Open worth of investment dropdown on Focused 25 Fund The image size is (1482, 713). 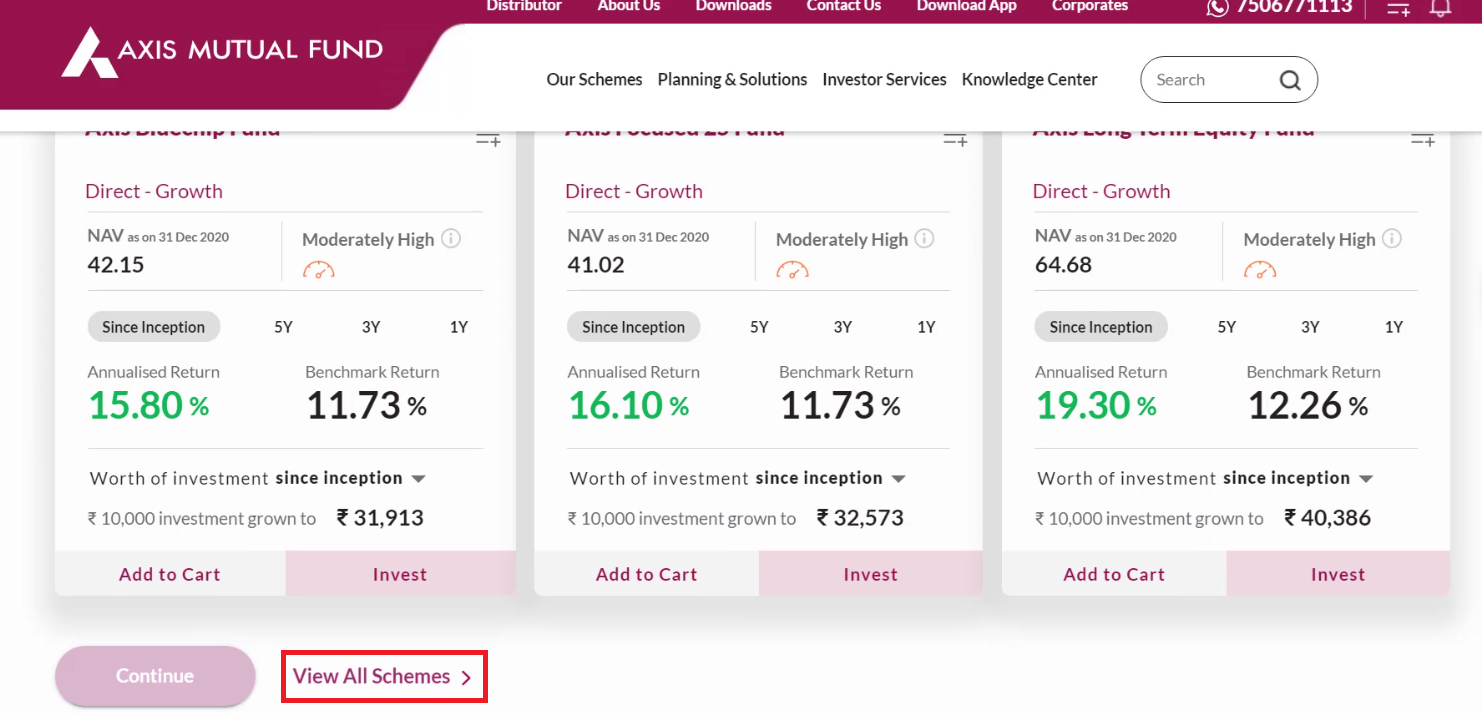pyautogui.click(x=898, y=478)
